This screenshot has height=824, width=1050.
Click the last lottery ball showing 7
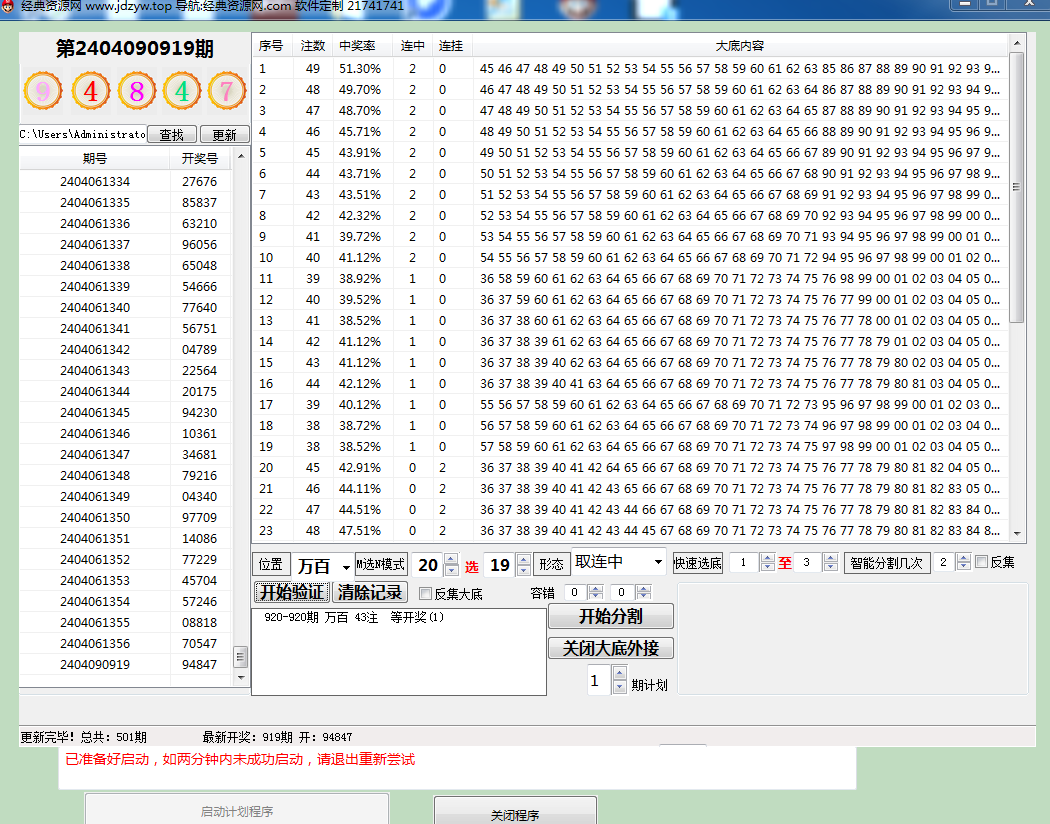click(227, 92)
